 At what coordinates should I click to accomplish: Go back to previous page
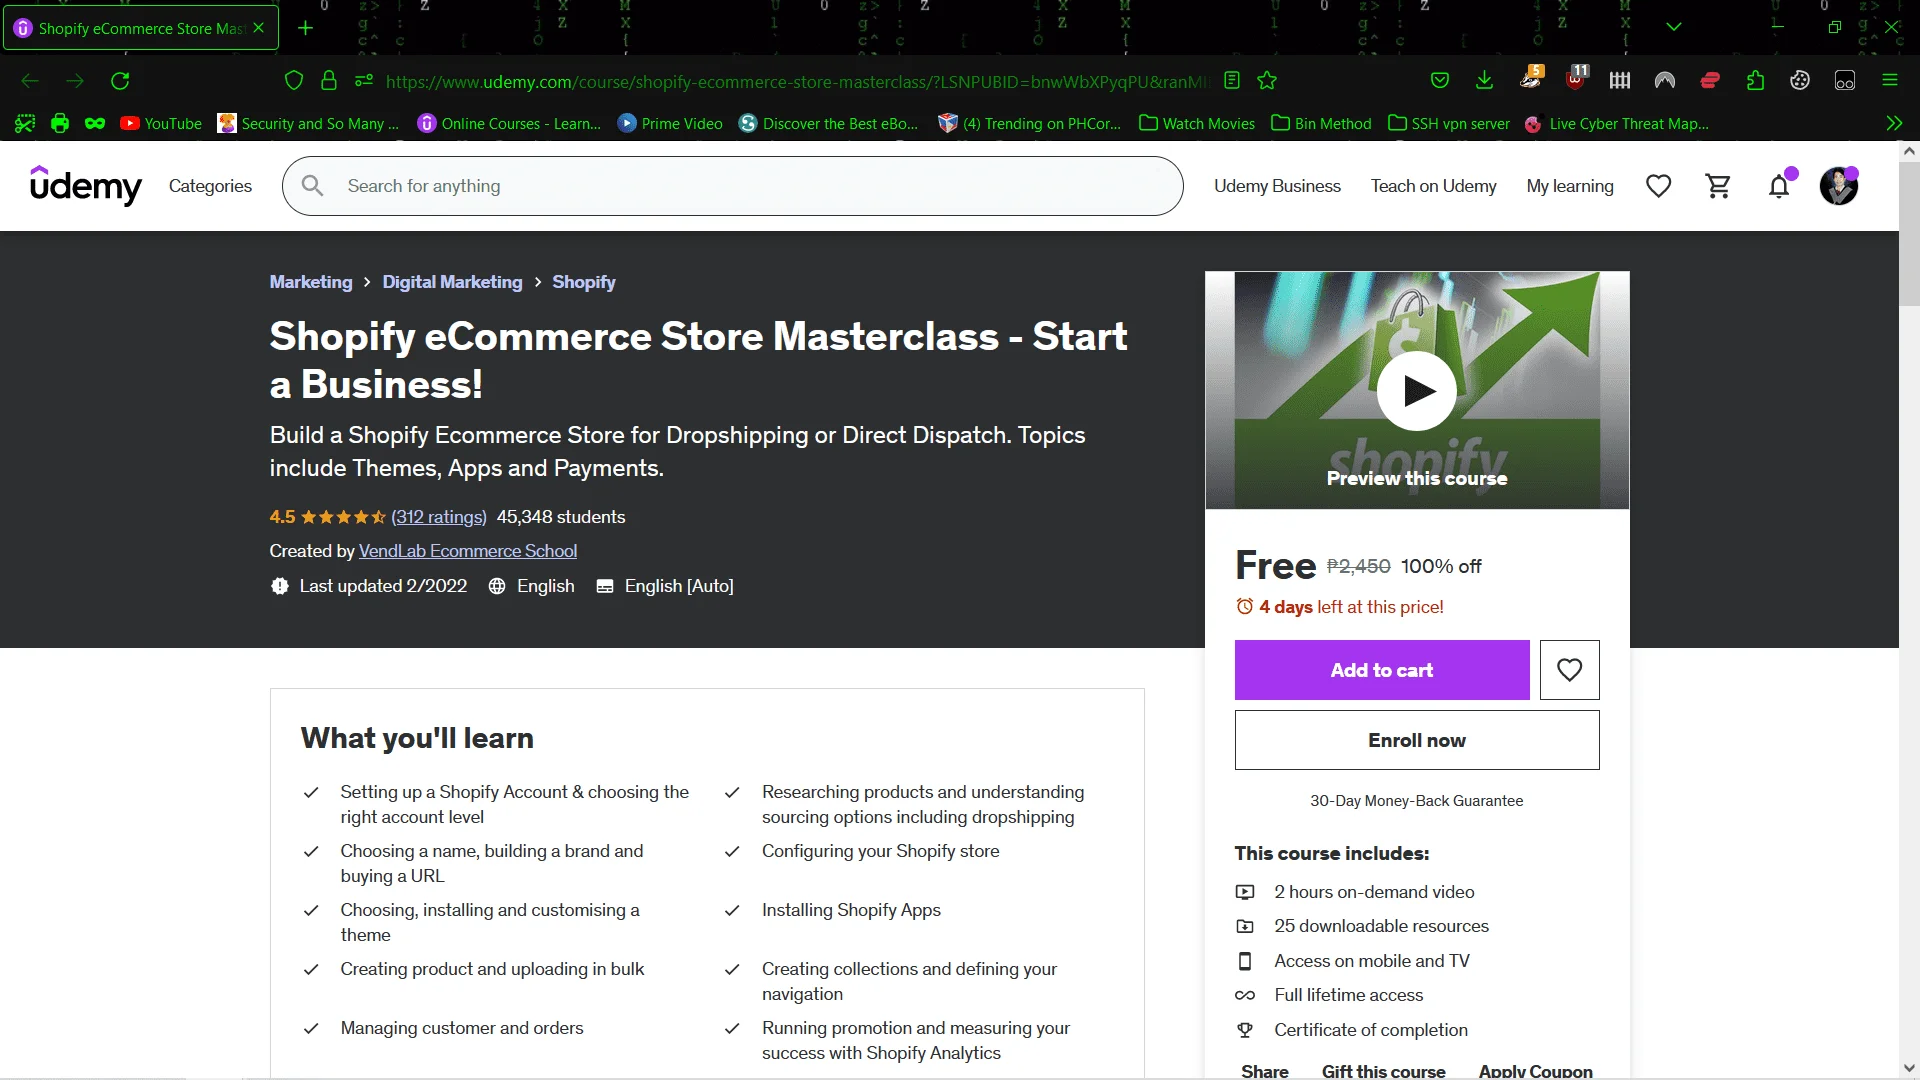[x=30, y=81]
